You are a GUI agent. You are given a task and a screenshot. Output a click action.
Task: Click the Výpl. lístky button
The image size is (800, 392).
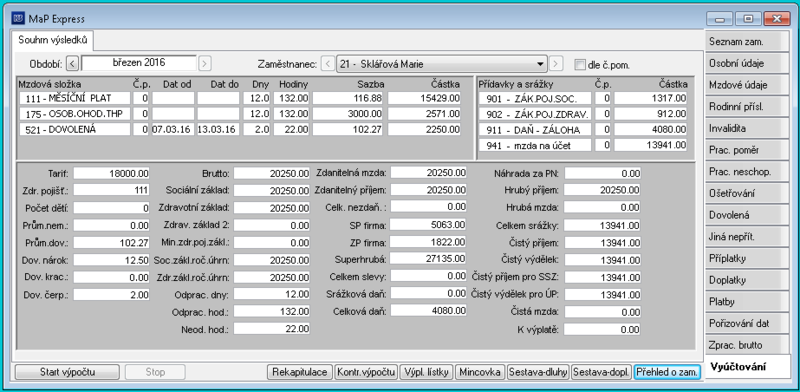point(427,372)
